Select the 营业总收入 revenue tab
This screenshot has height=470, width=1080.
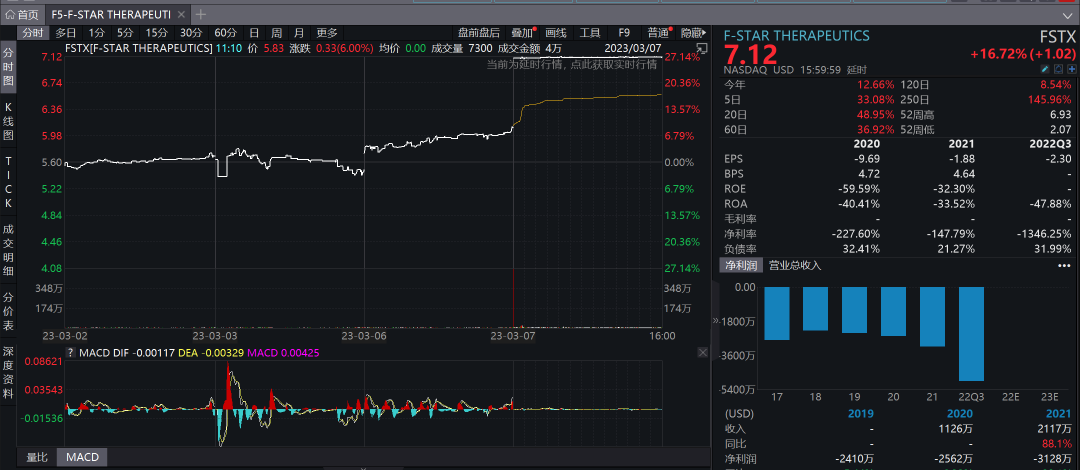[795, 265]
